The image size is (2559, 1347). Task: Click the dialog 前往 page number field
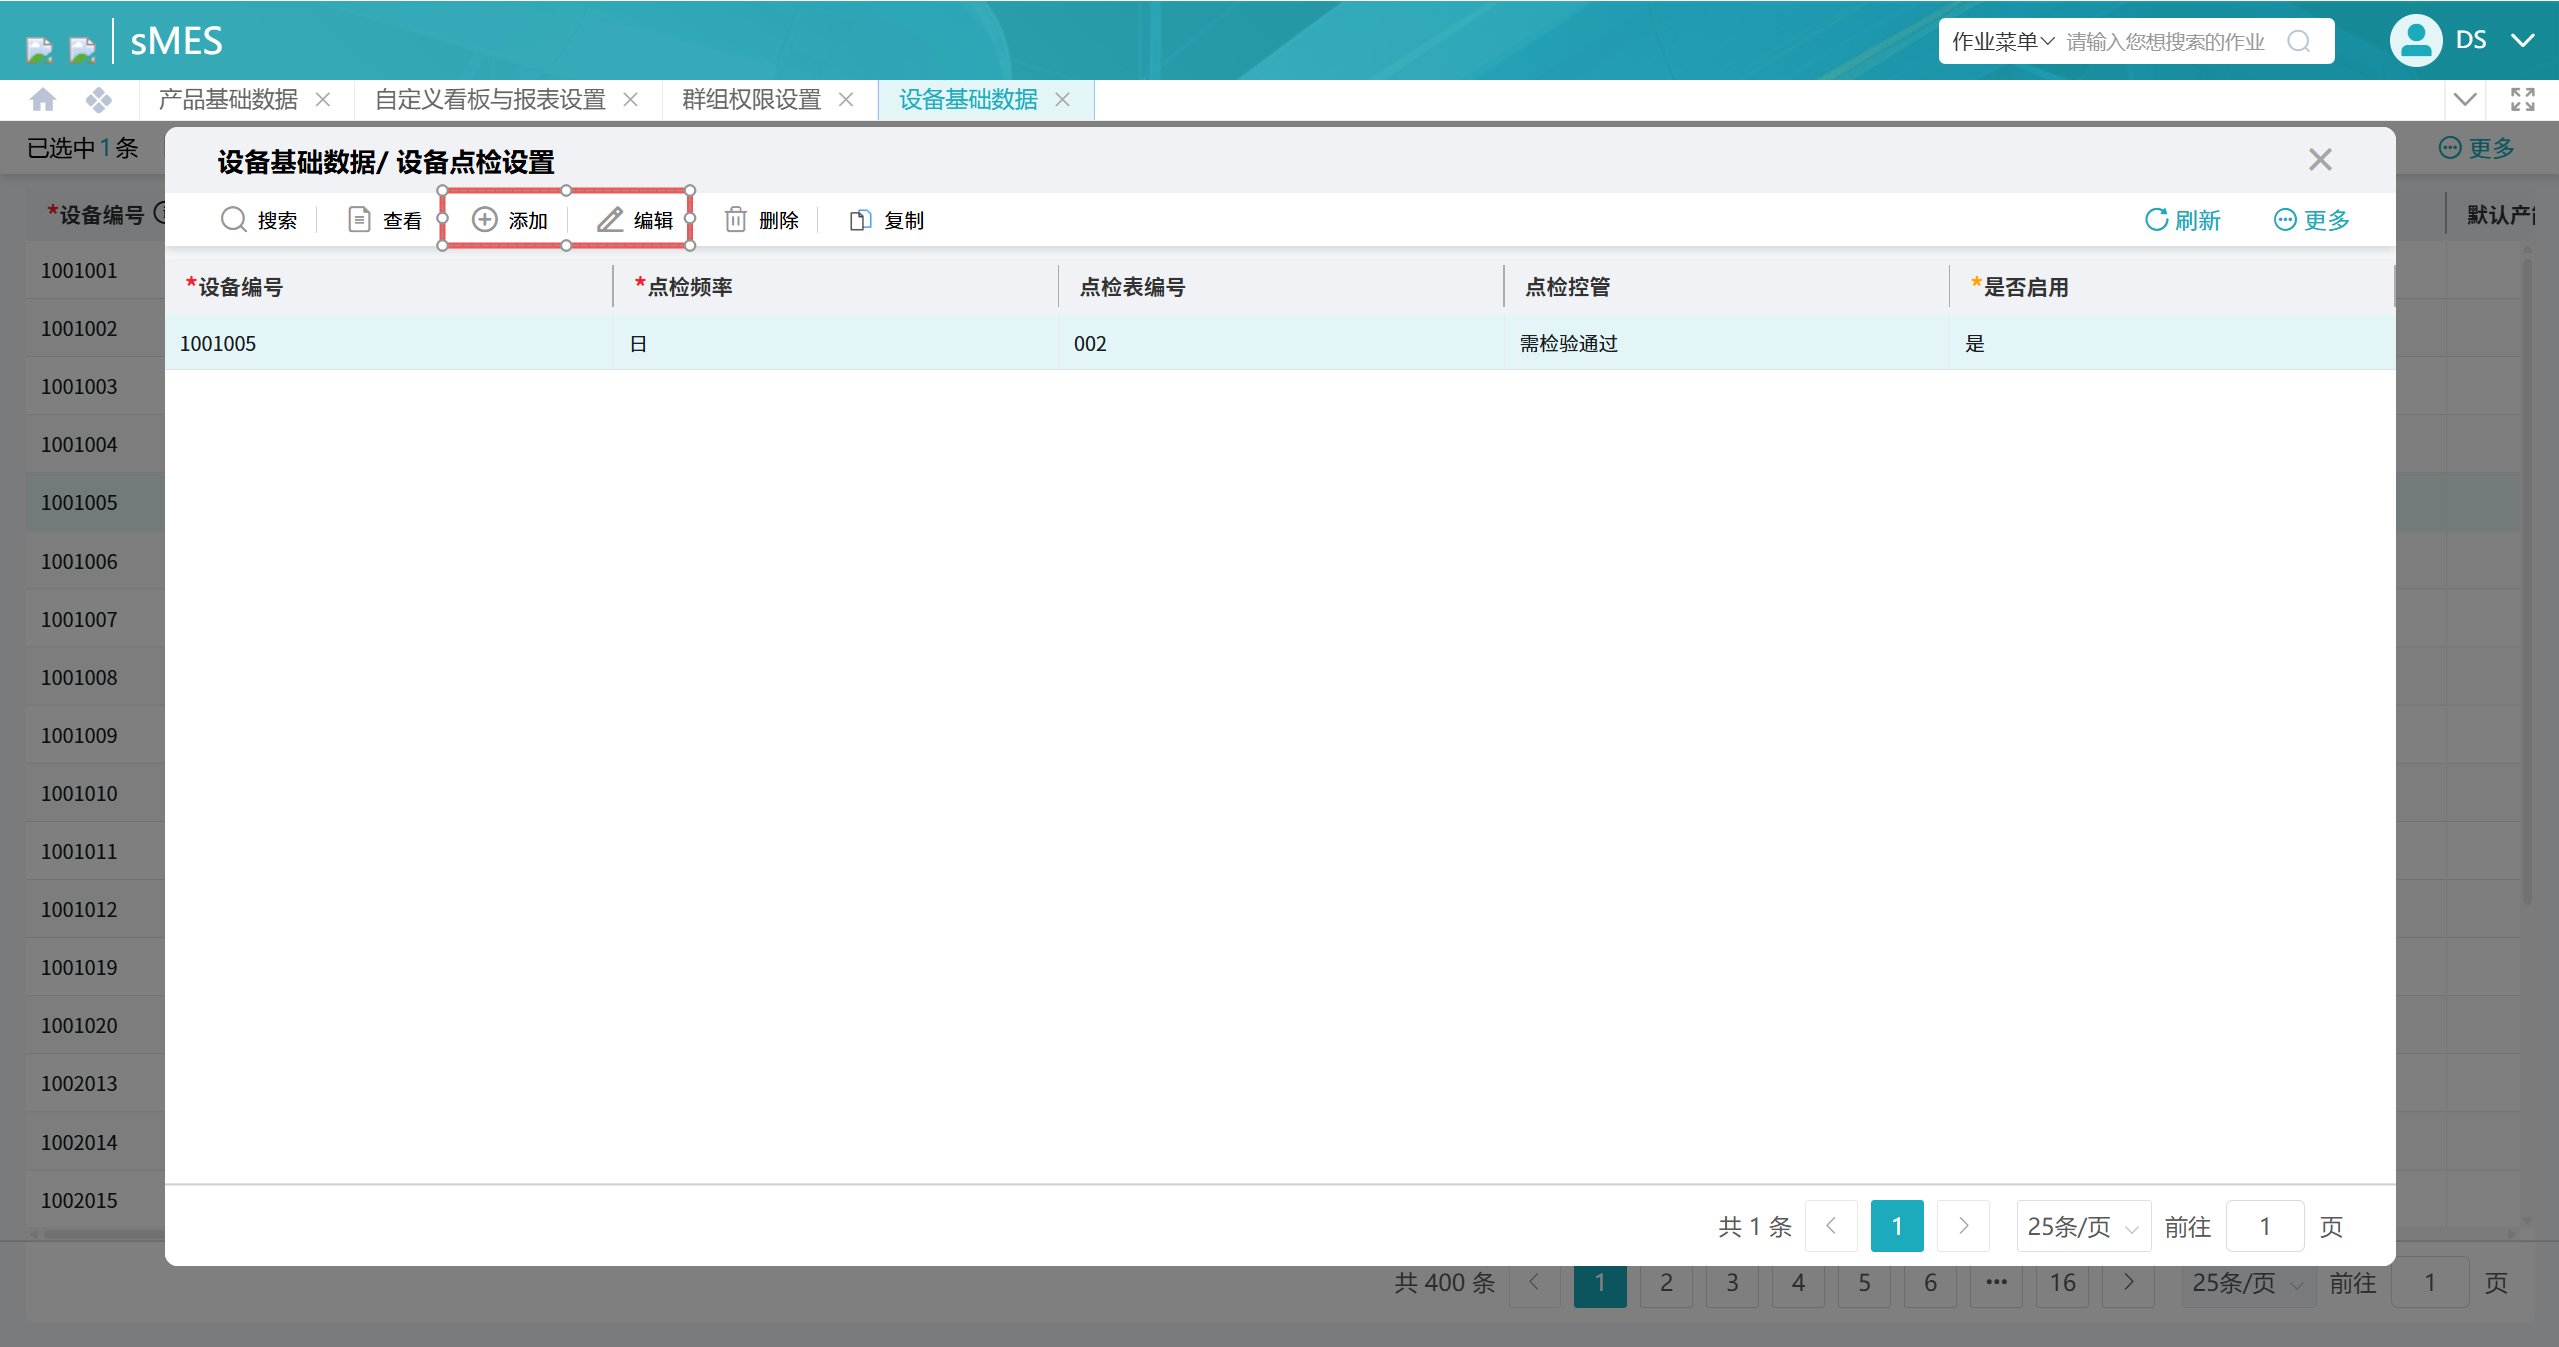(2265, 1226)
